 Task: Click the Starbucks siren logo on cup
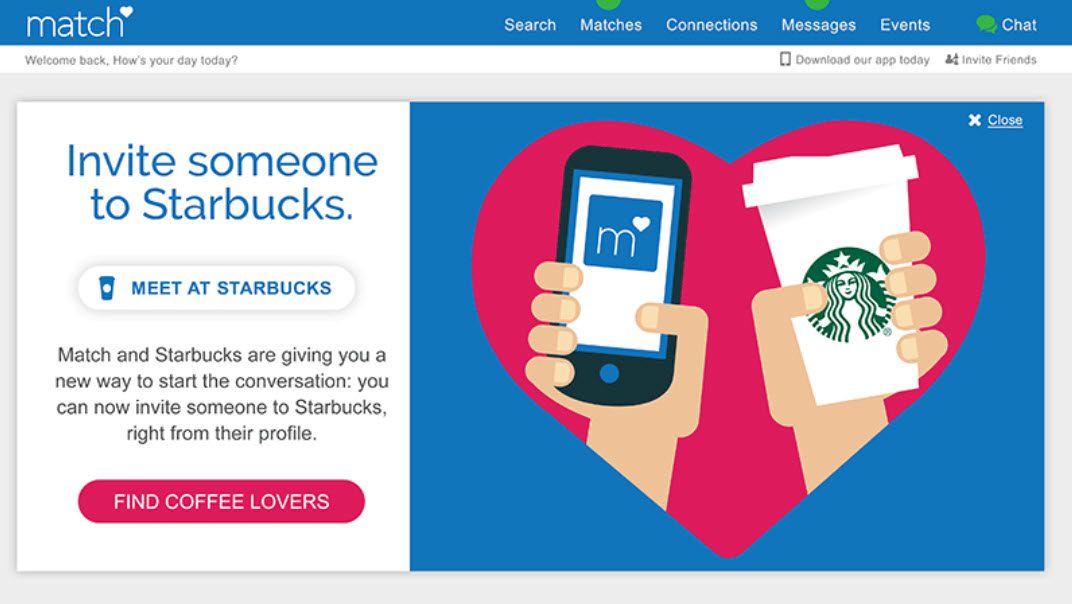(849, 294)
